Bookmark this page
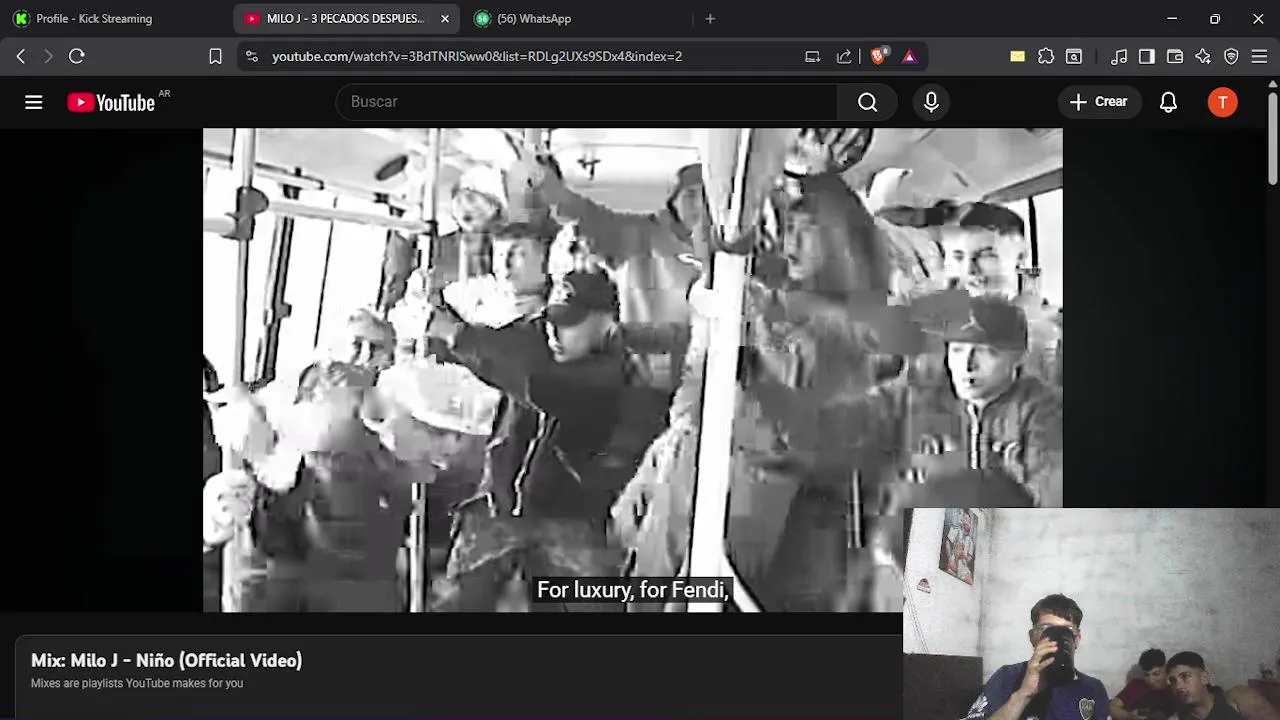The image size is (1280, 720). pos(215,56)
